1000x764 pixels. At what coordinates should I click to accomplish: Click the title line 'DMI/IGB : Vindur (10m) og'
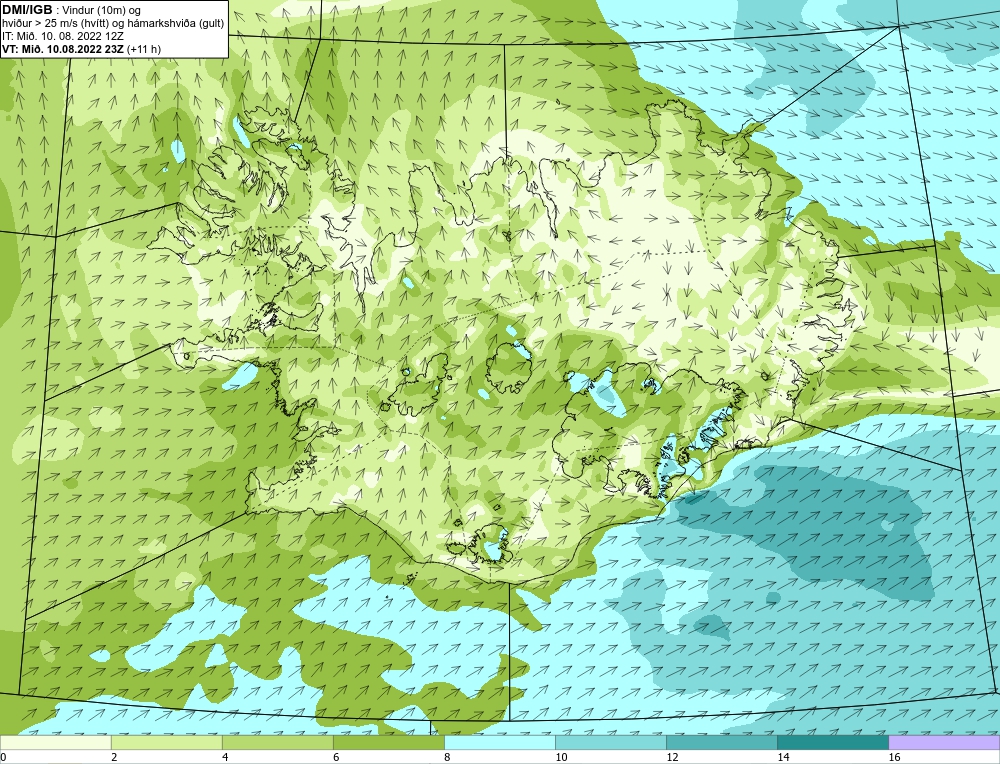point(72,10)
